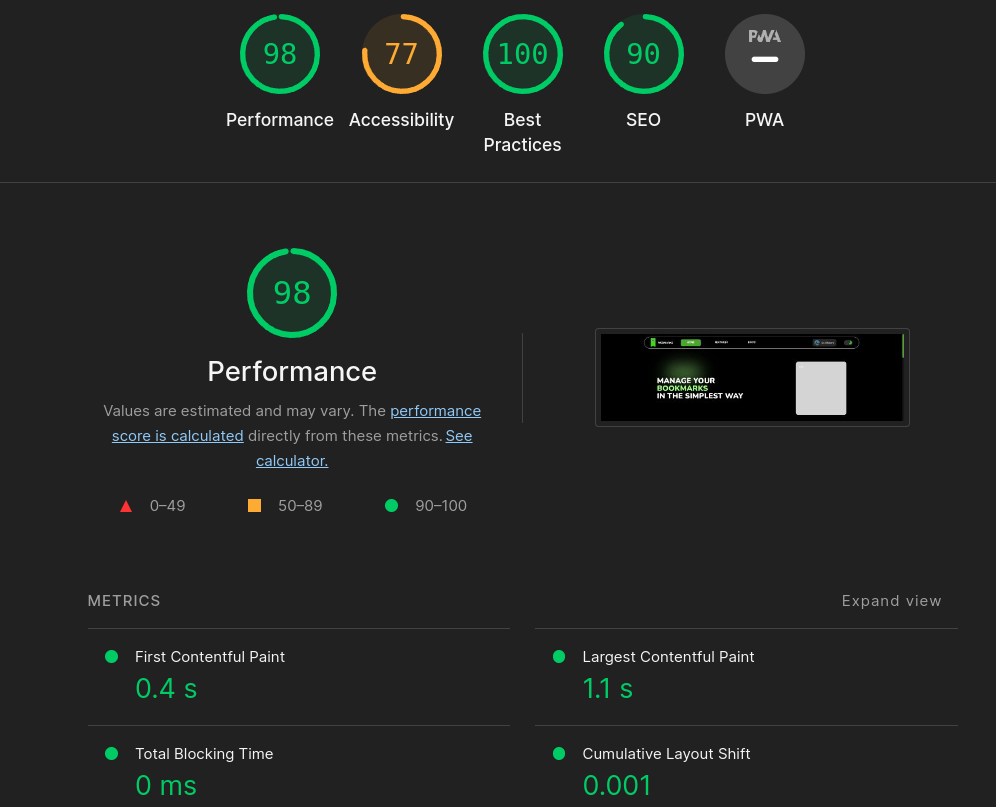Toggle Expand view for the metrics
The height and width of the screenshot is (807, 996).
(891, 601)
